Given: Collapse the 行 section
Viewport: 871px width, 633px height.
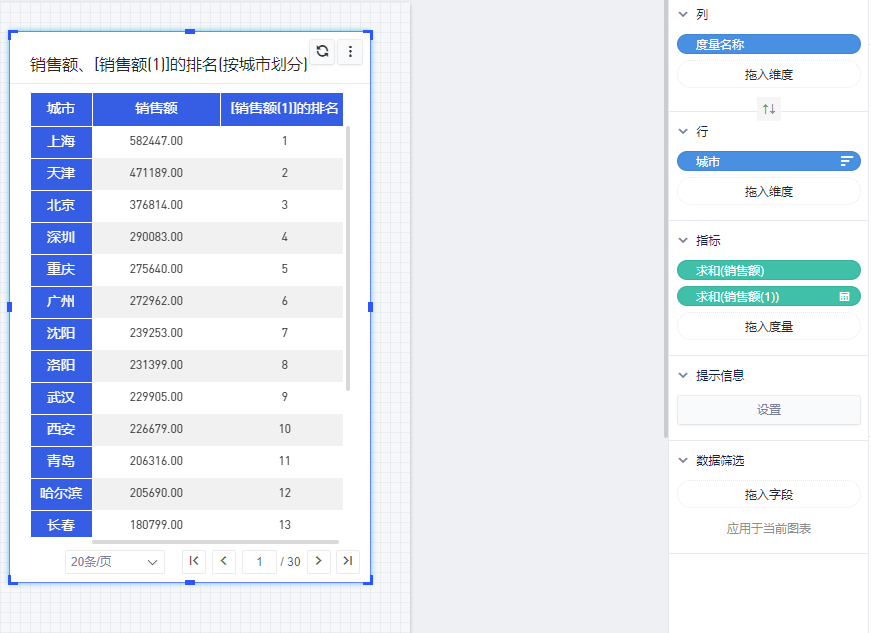Looking at the screenshot, I should point(683,132).
